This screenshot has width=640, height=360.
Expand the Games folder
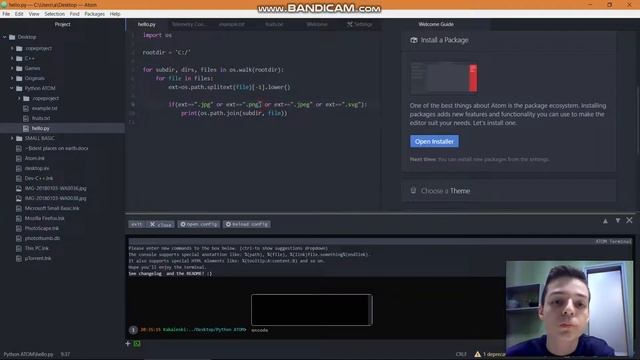pos(12,68)
